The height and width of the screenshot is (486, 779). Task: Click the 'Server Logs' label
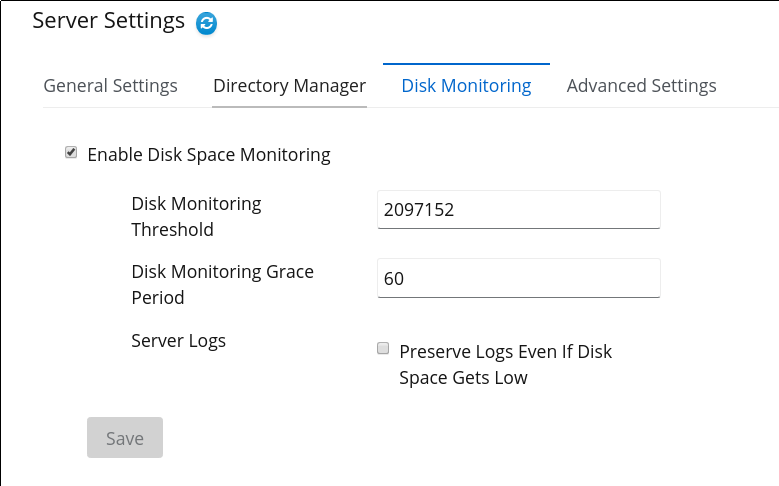pyautogui.click(x=178, y=341)
